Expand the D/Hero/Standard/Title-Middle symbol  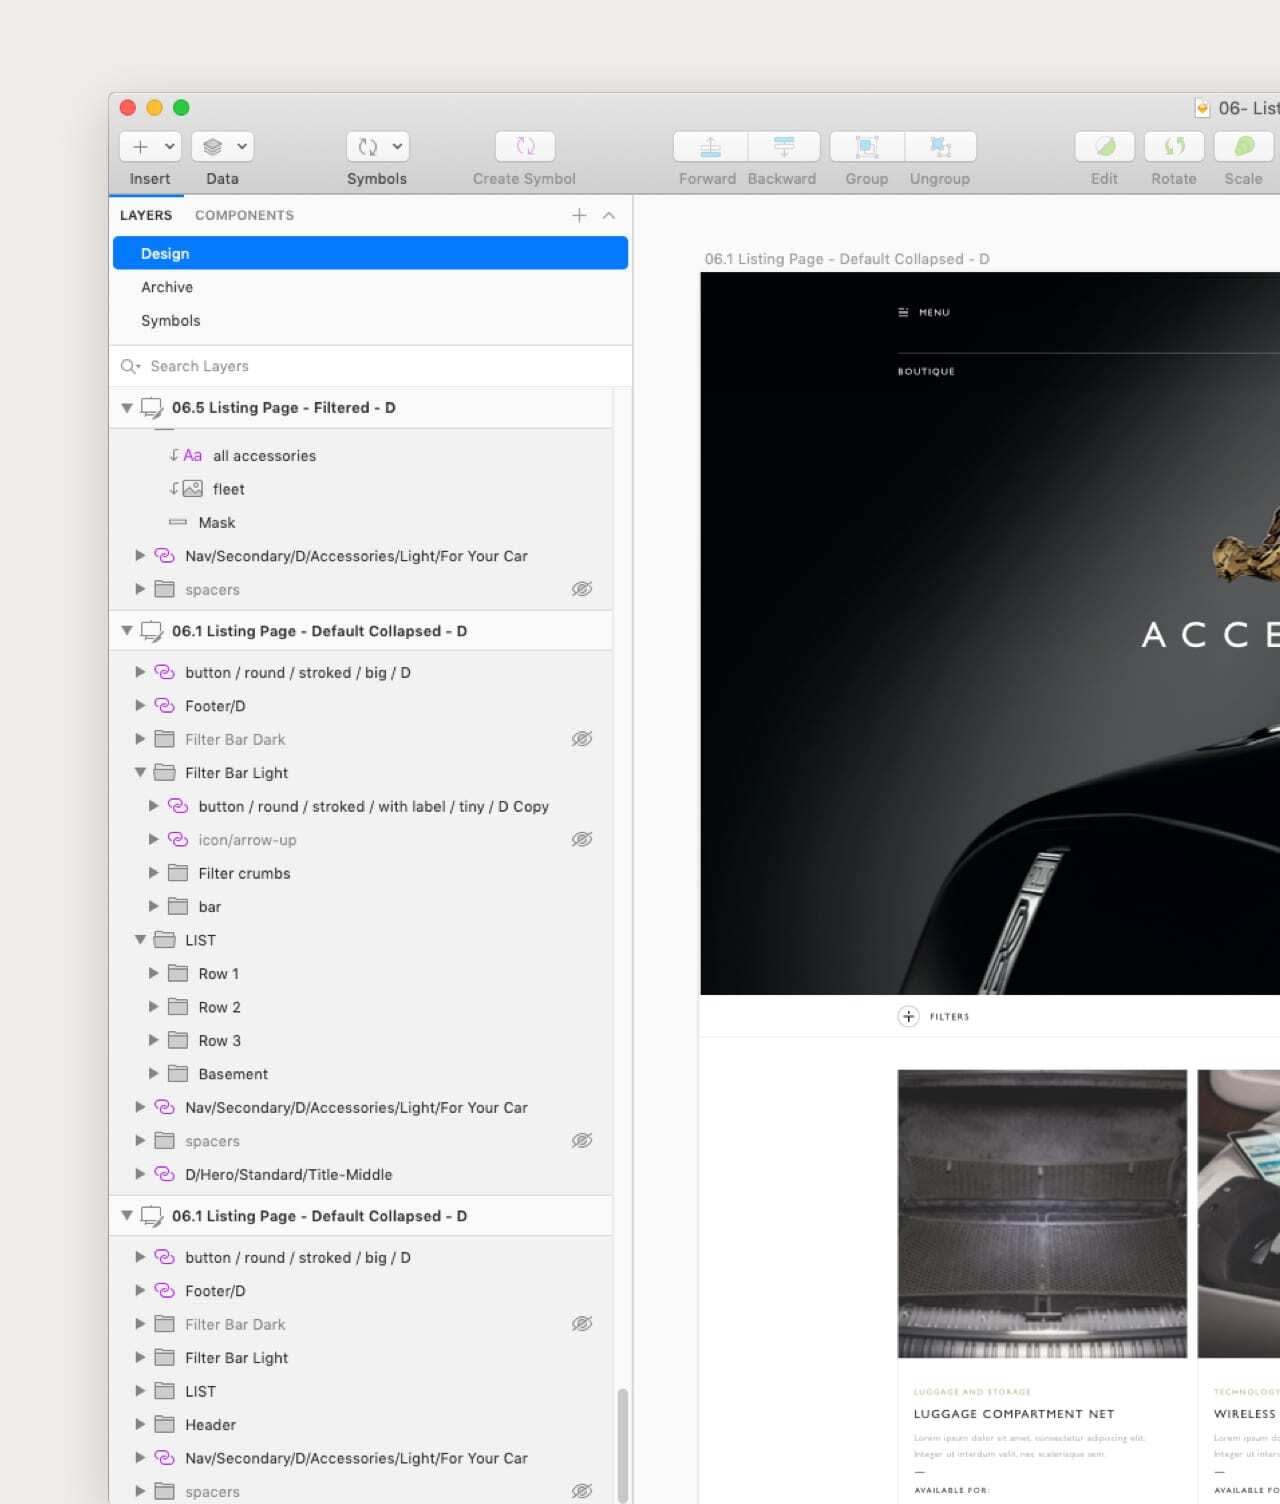pos(140,1174)
